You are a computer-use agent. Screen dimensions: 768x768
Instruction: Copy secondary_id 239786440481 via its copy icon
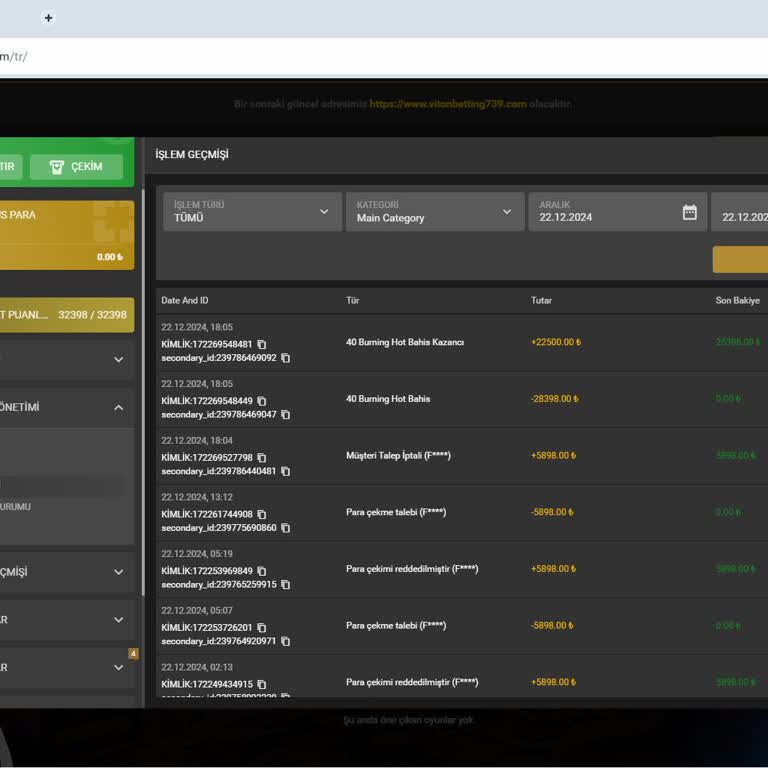pos(285,471)
